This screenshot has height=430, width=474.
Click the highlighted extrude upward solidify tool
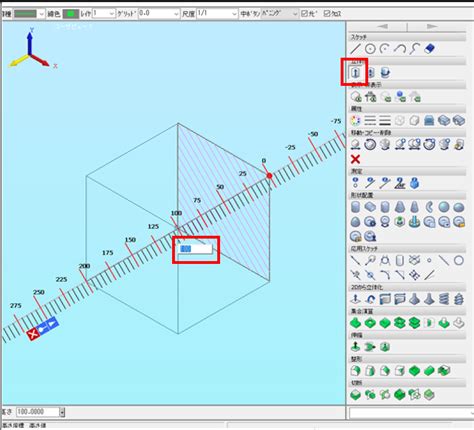click(x=355, y=73)
